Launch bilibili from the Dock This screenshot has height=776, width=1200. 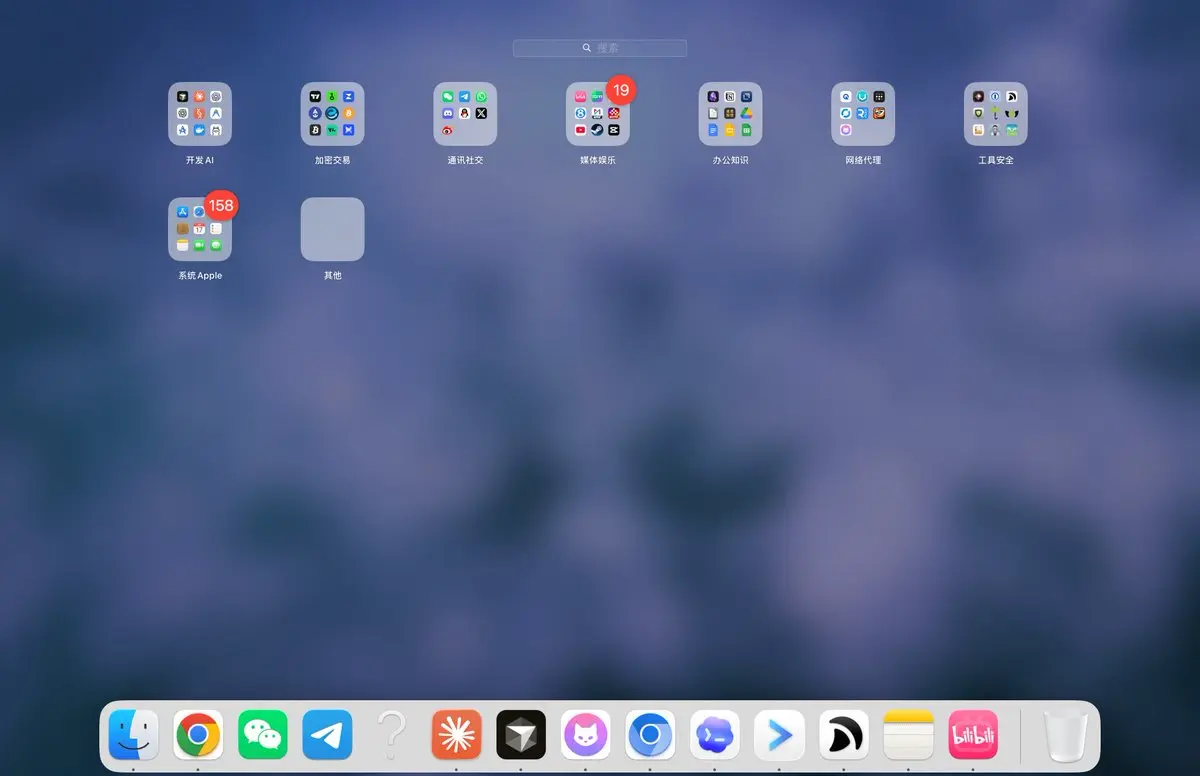pos(973,736)
